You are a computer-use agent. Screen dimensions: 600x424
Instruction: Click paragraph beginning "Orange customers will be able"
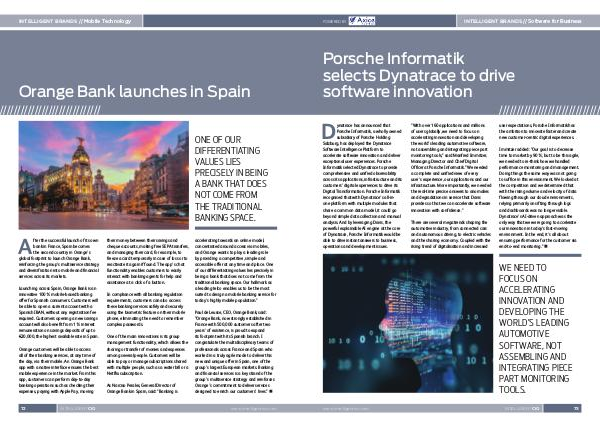(59, 370)
